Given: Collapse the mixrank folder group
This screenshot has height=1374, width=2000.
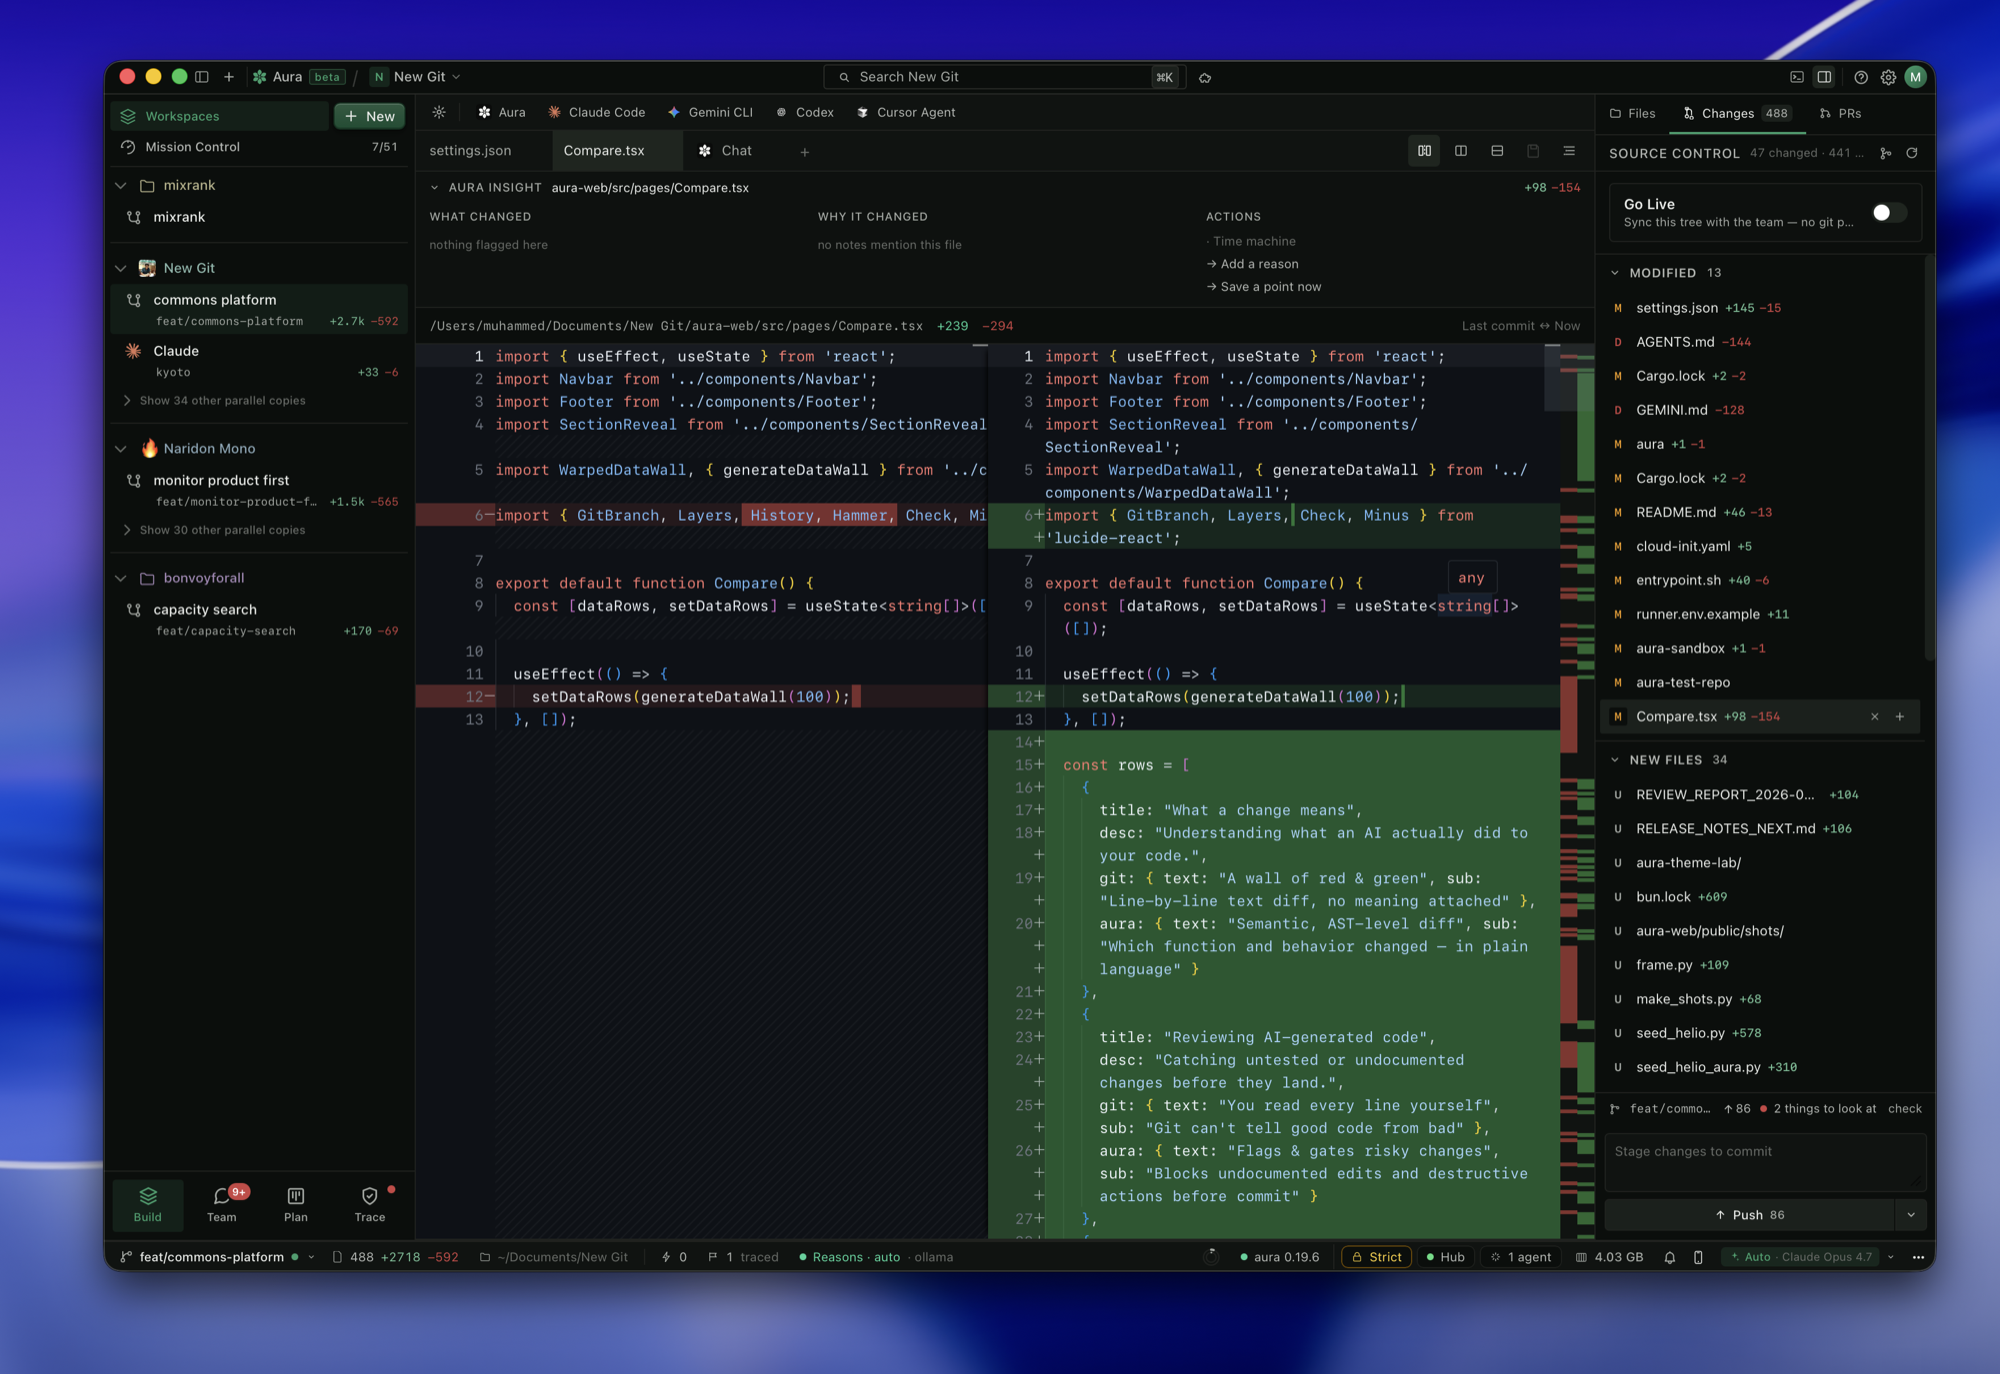Looking at the screenshot, I should tap(121, 185).
